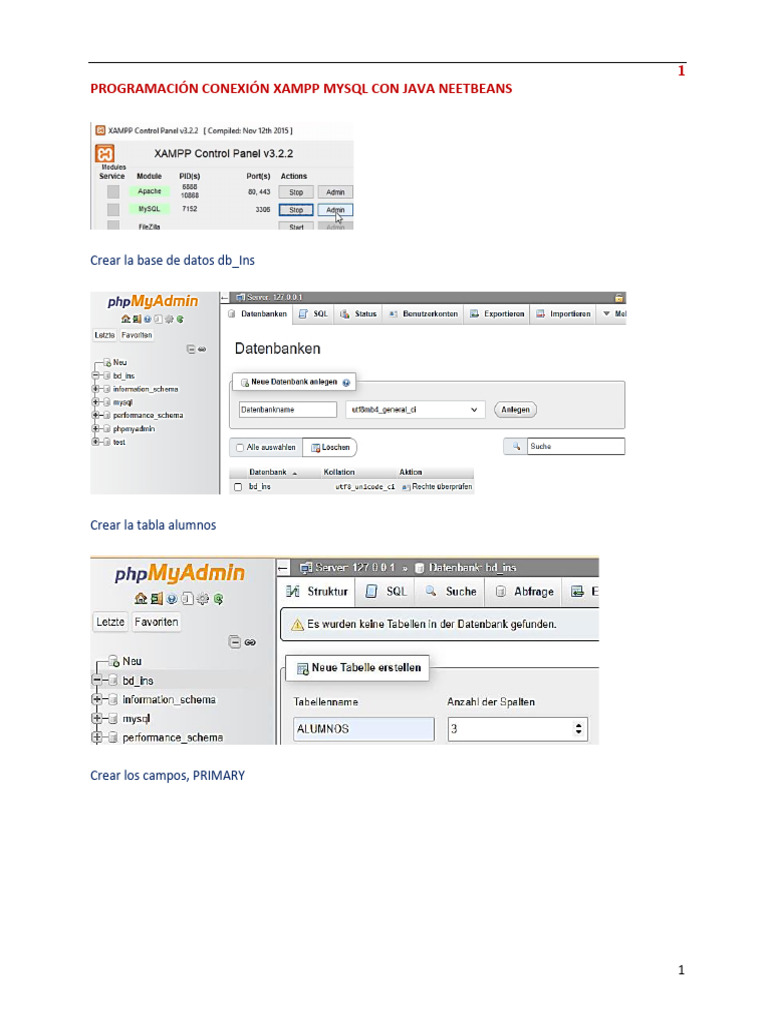
Task: Check the bd_ins row checkbox
Action: (x=238, y=487)
